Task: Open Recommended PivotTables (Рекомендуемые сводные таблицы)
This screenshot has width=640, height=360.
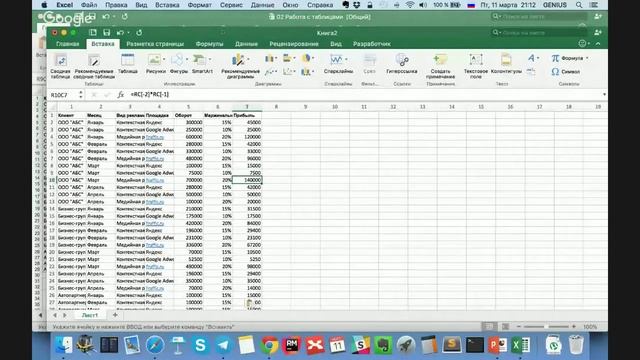Action: 94,66
